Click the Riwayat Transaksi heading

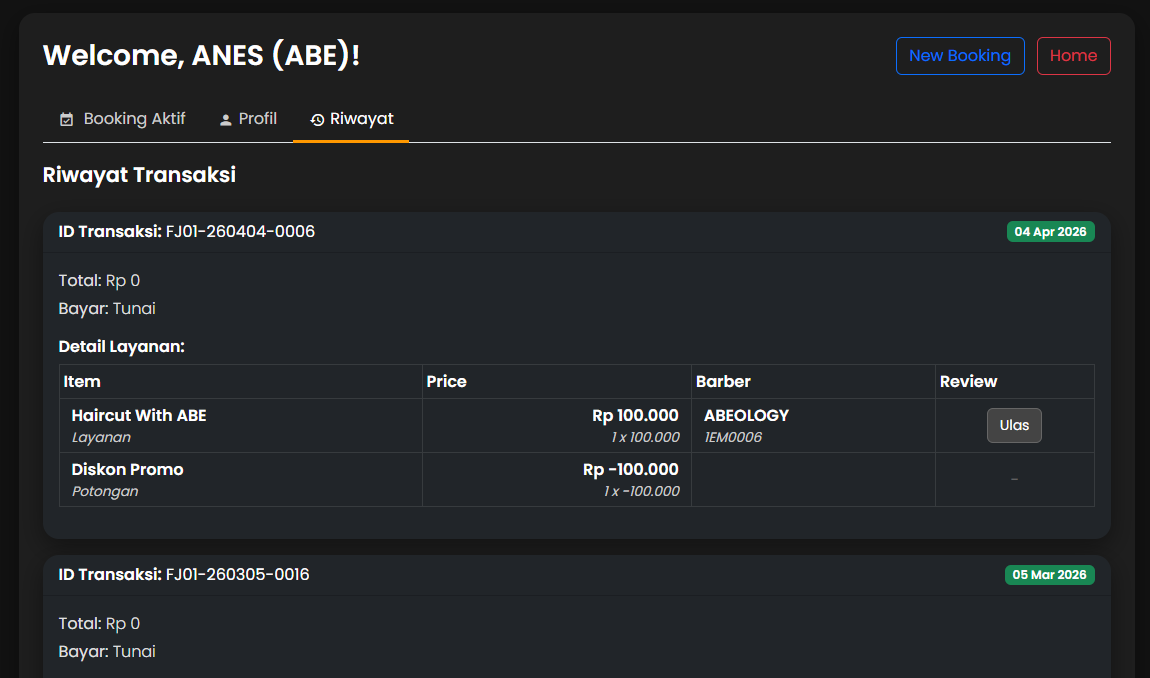(139, 175)
